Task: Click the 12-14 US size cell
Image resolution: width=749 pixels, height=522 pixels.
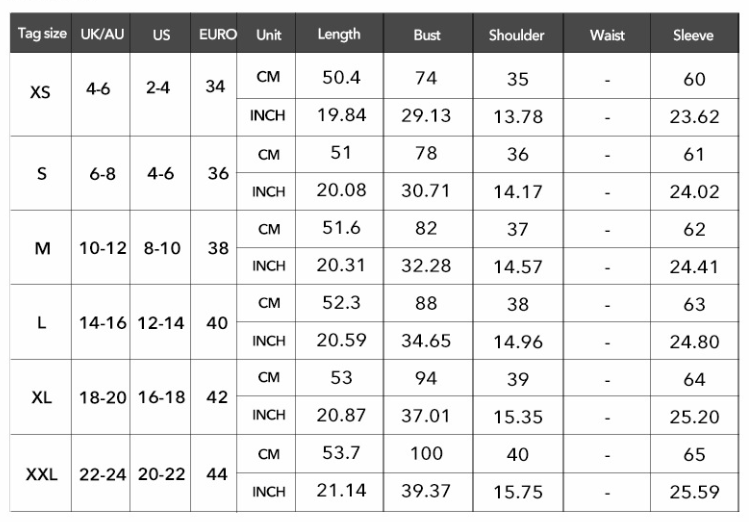Action: pos(162,324)
